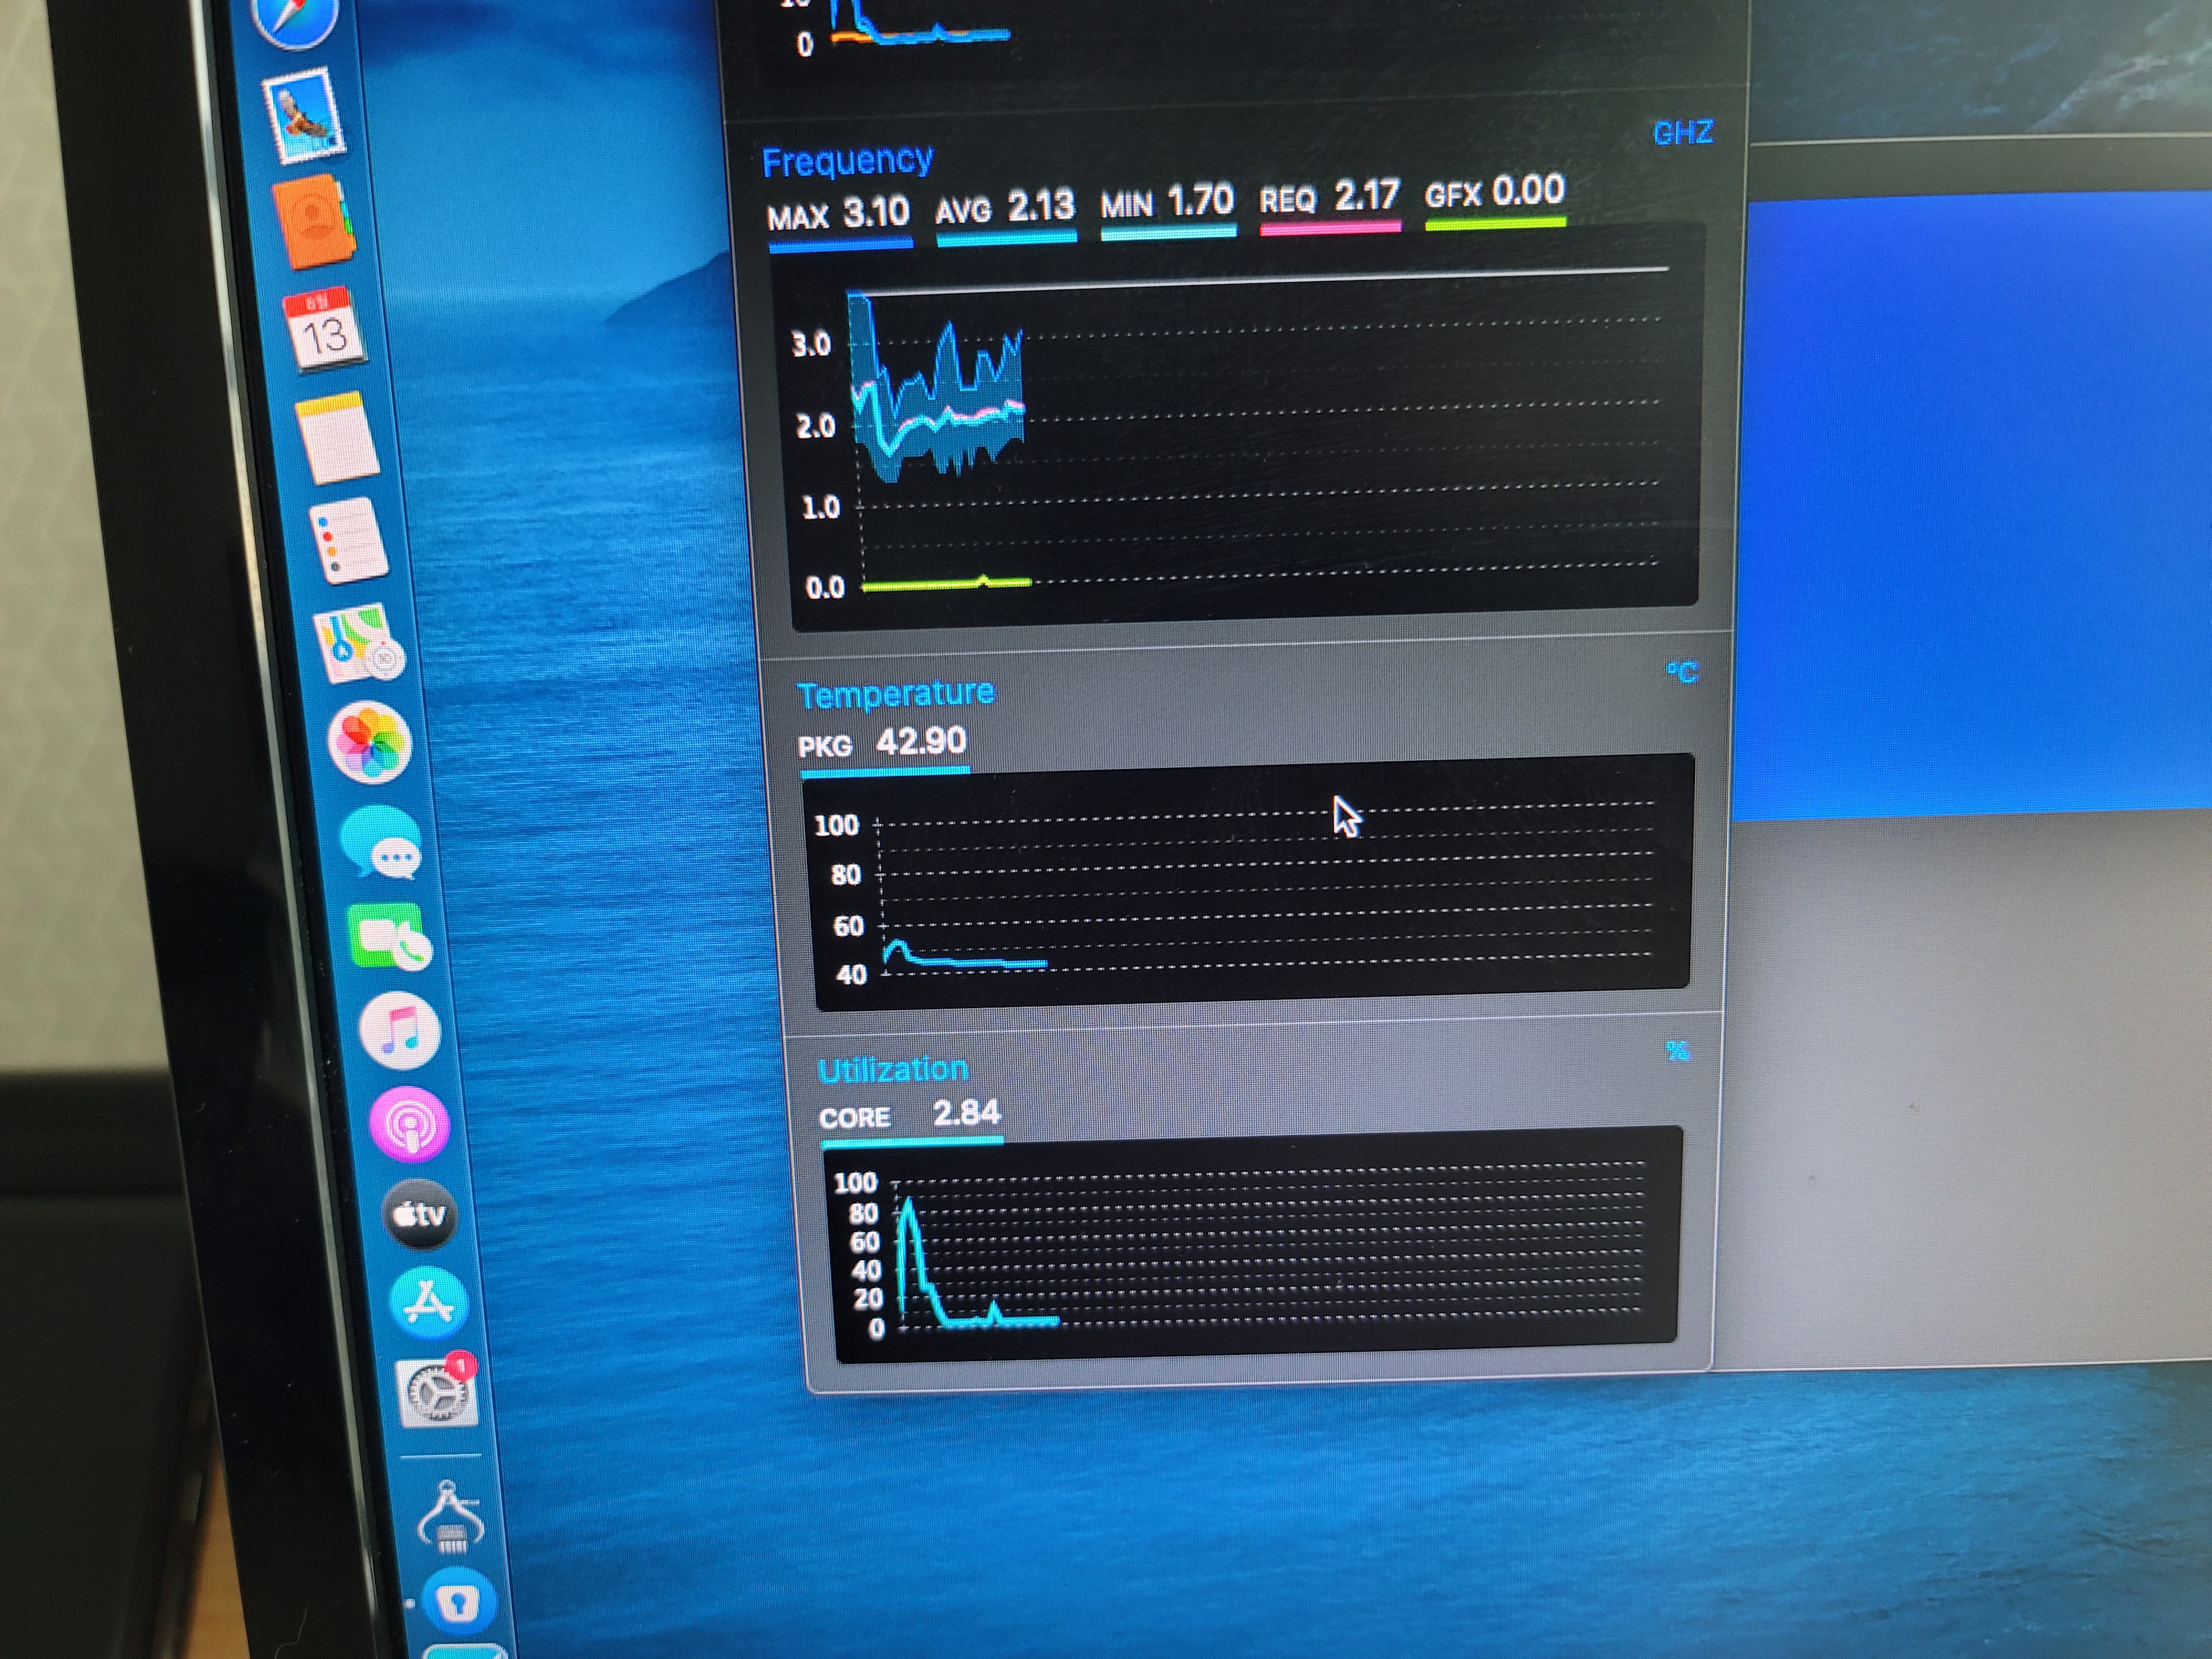Open Podcasts from the Dock
Viewport: 2212px width, 1659px height.
point(409,1124)
